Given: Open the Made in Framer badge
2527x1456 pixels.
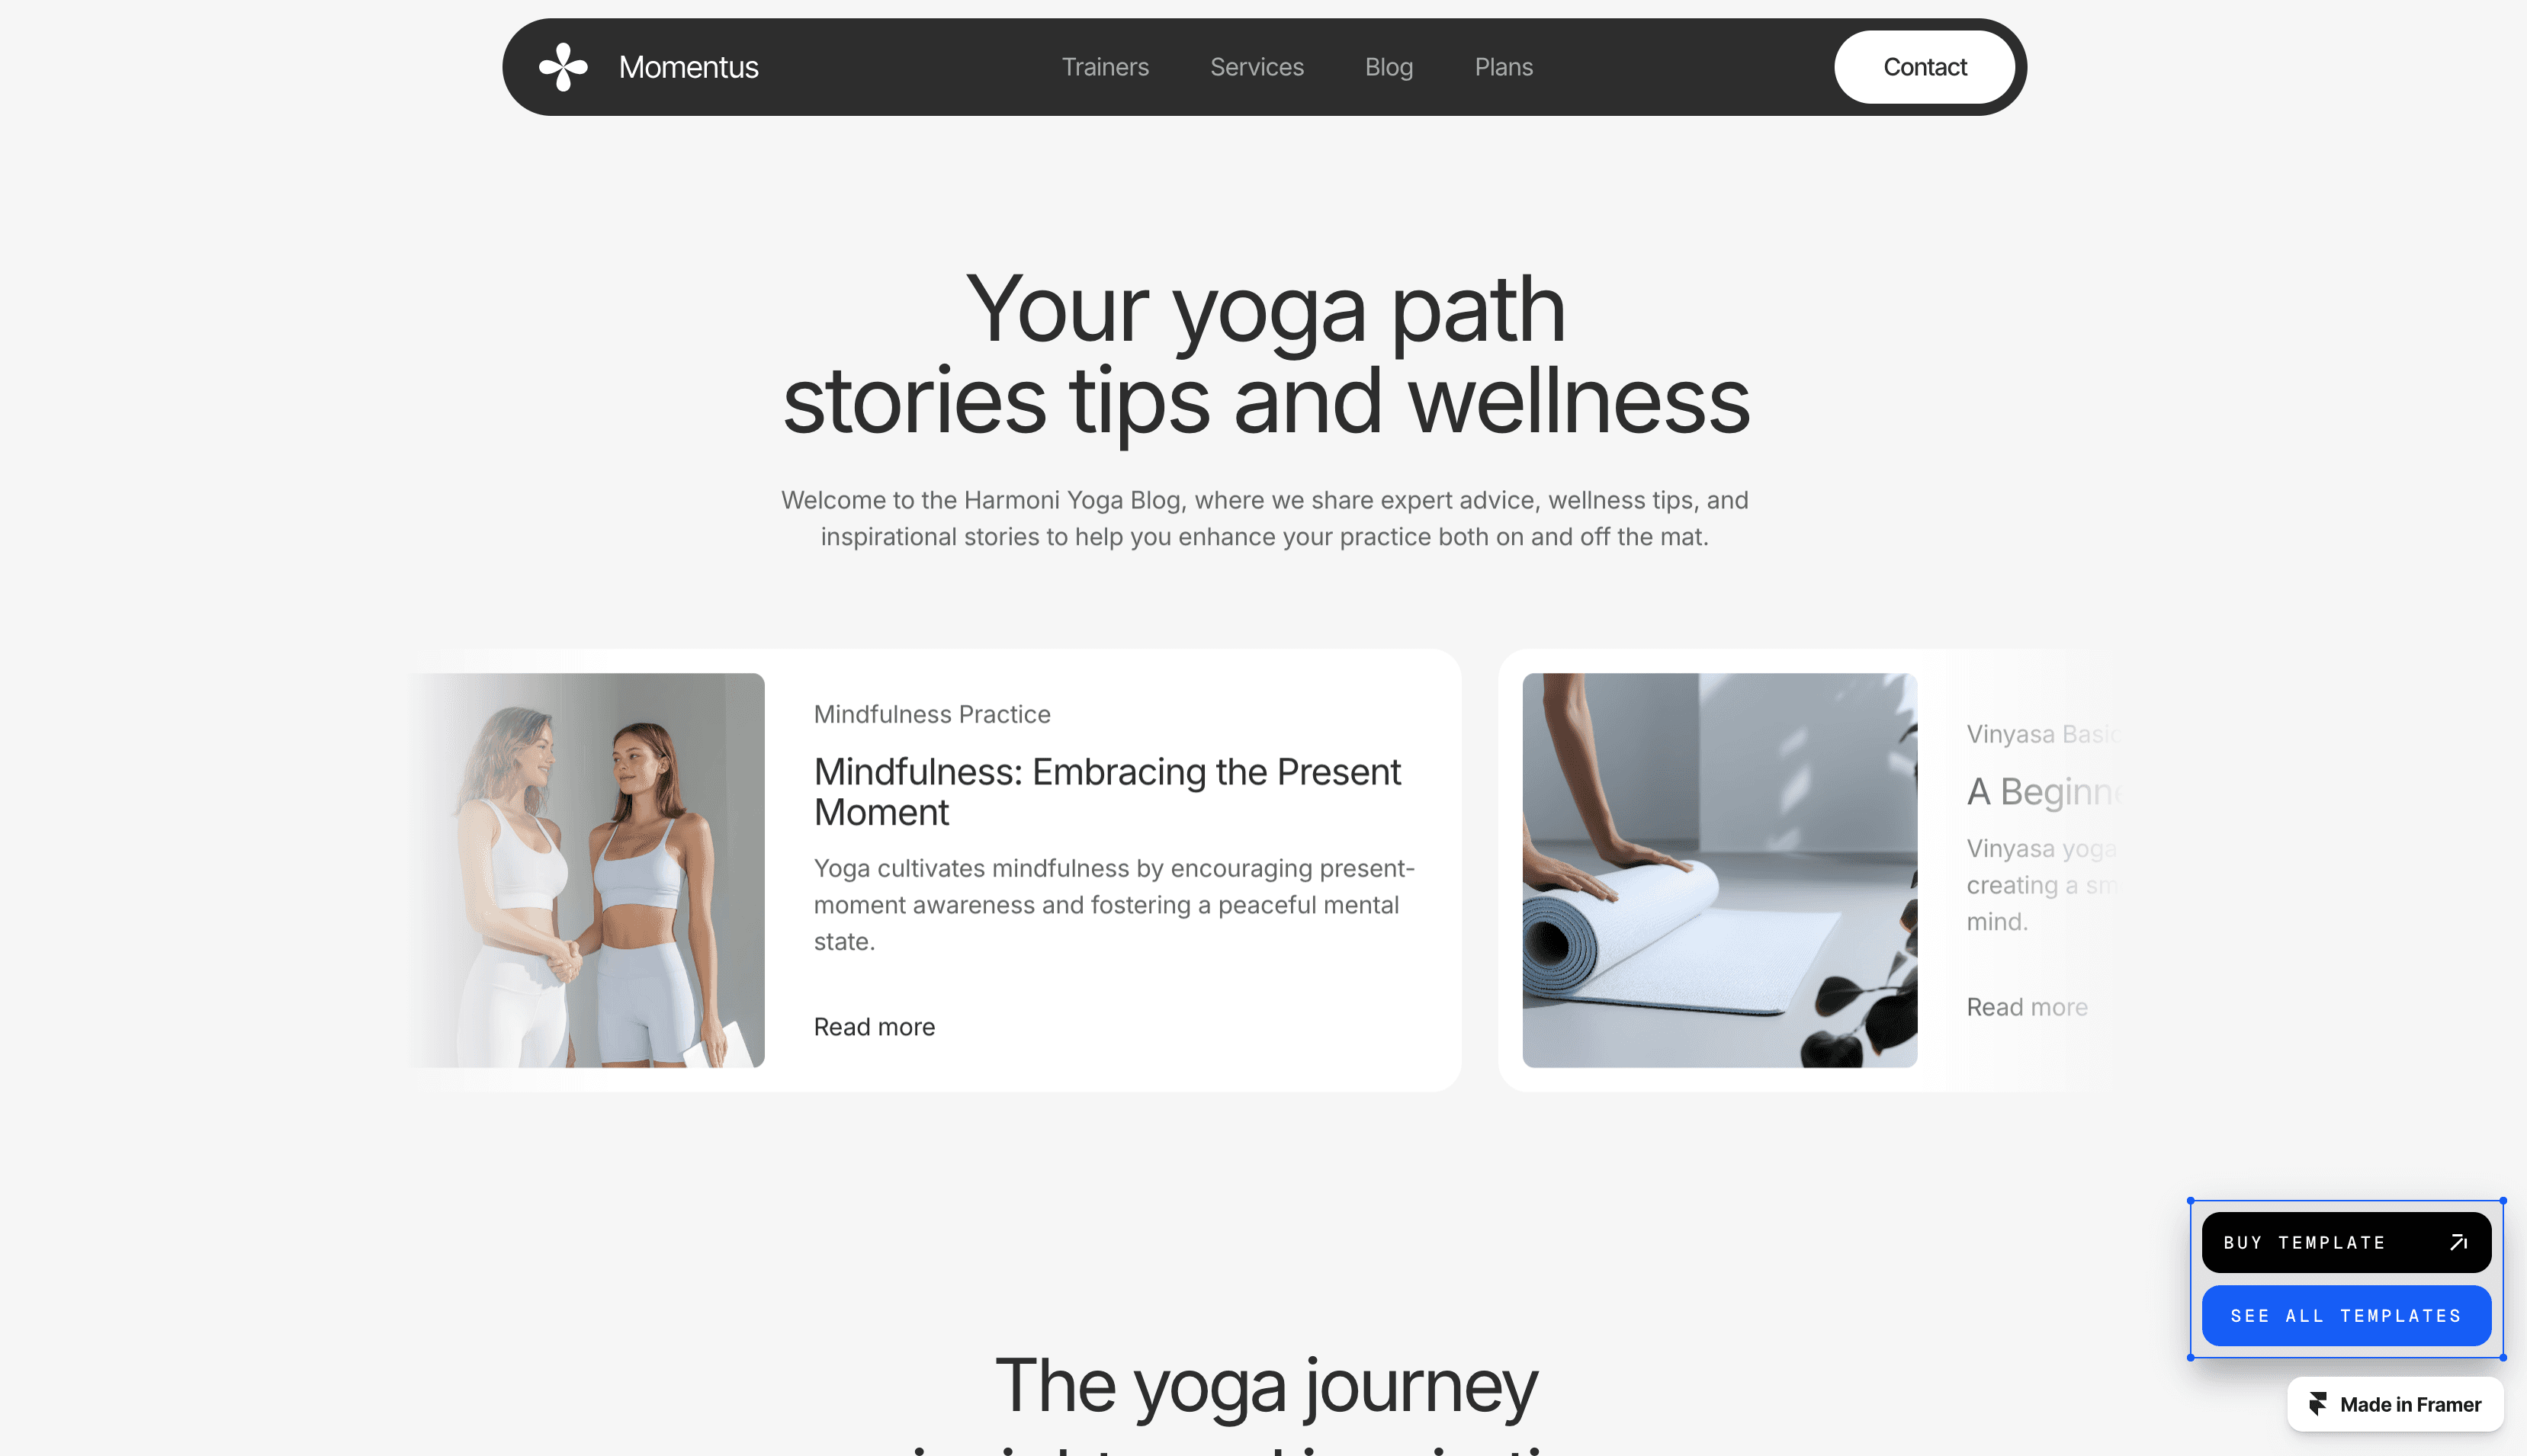Looking at the screenshot, I should tap(2395, 1404).
